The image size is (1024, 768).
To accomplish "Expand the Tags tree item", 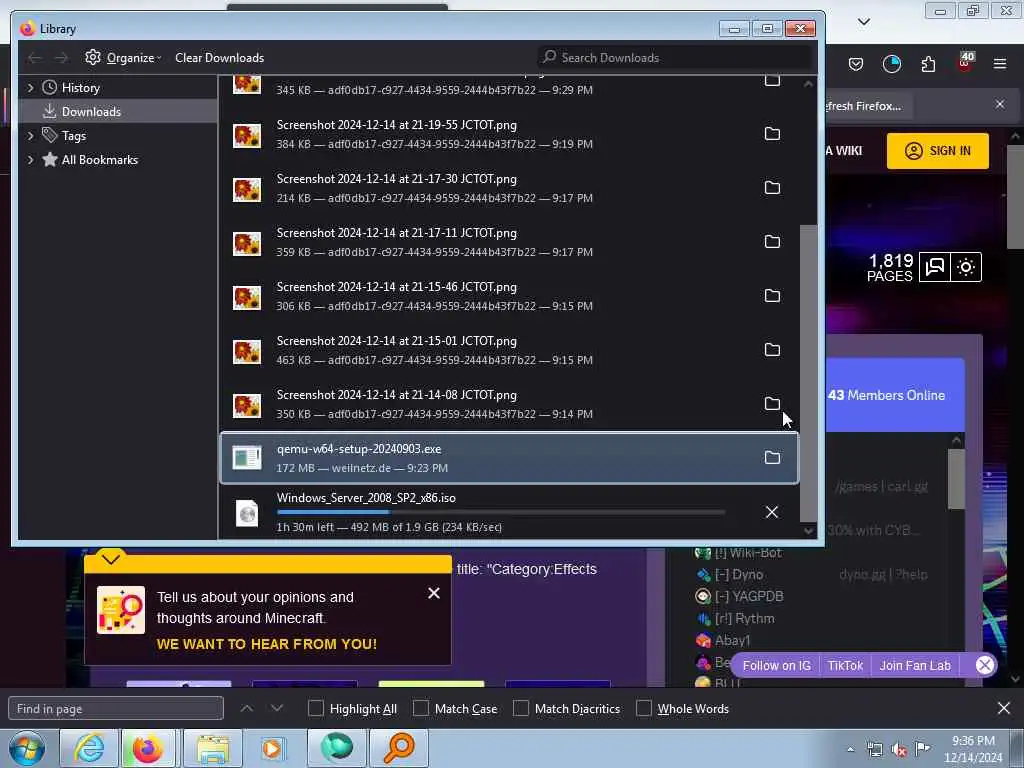I will coord(30,136).
